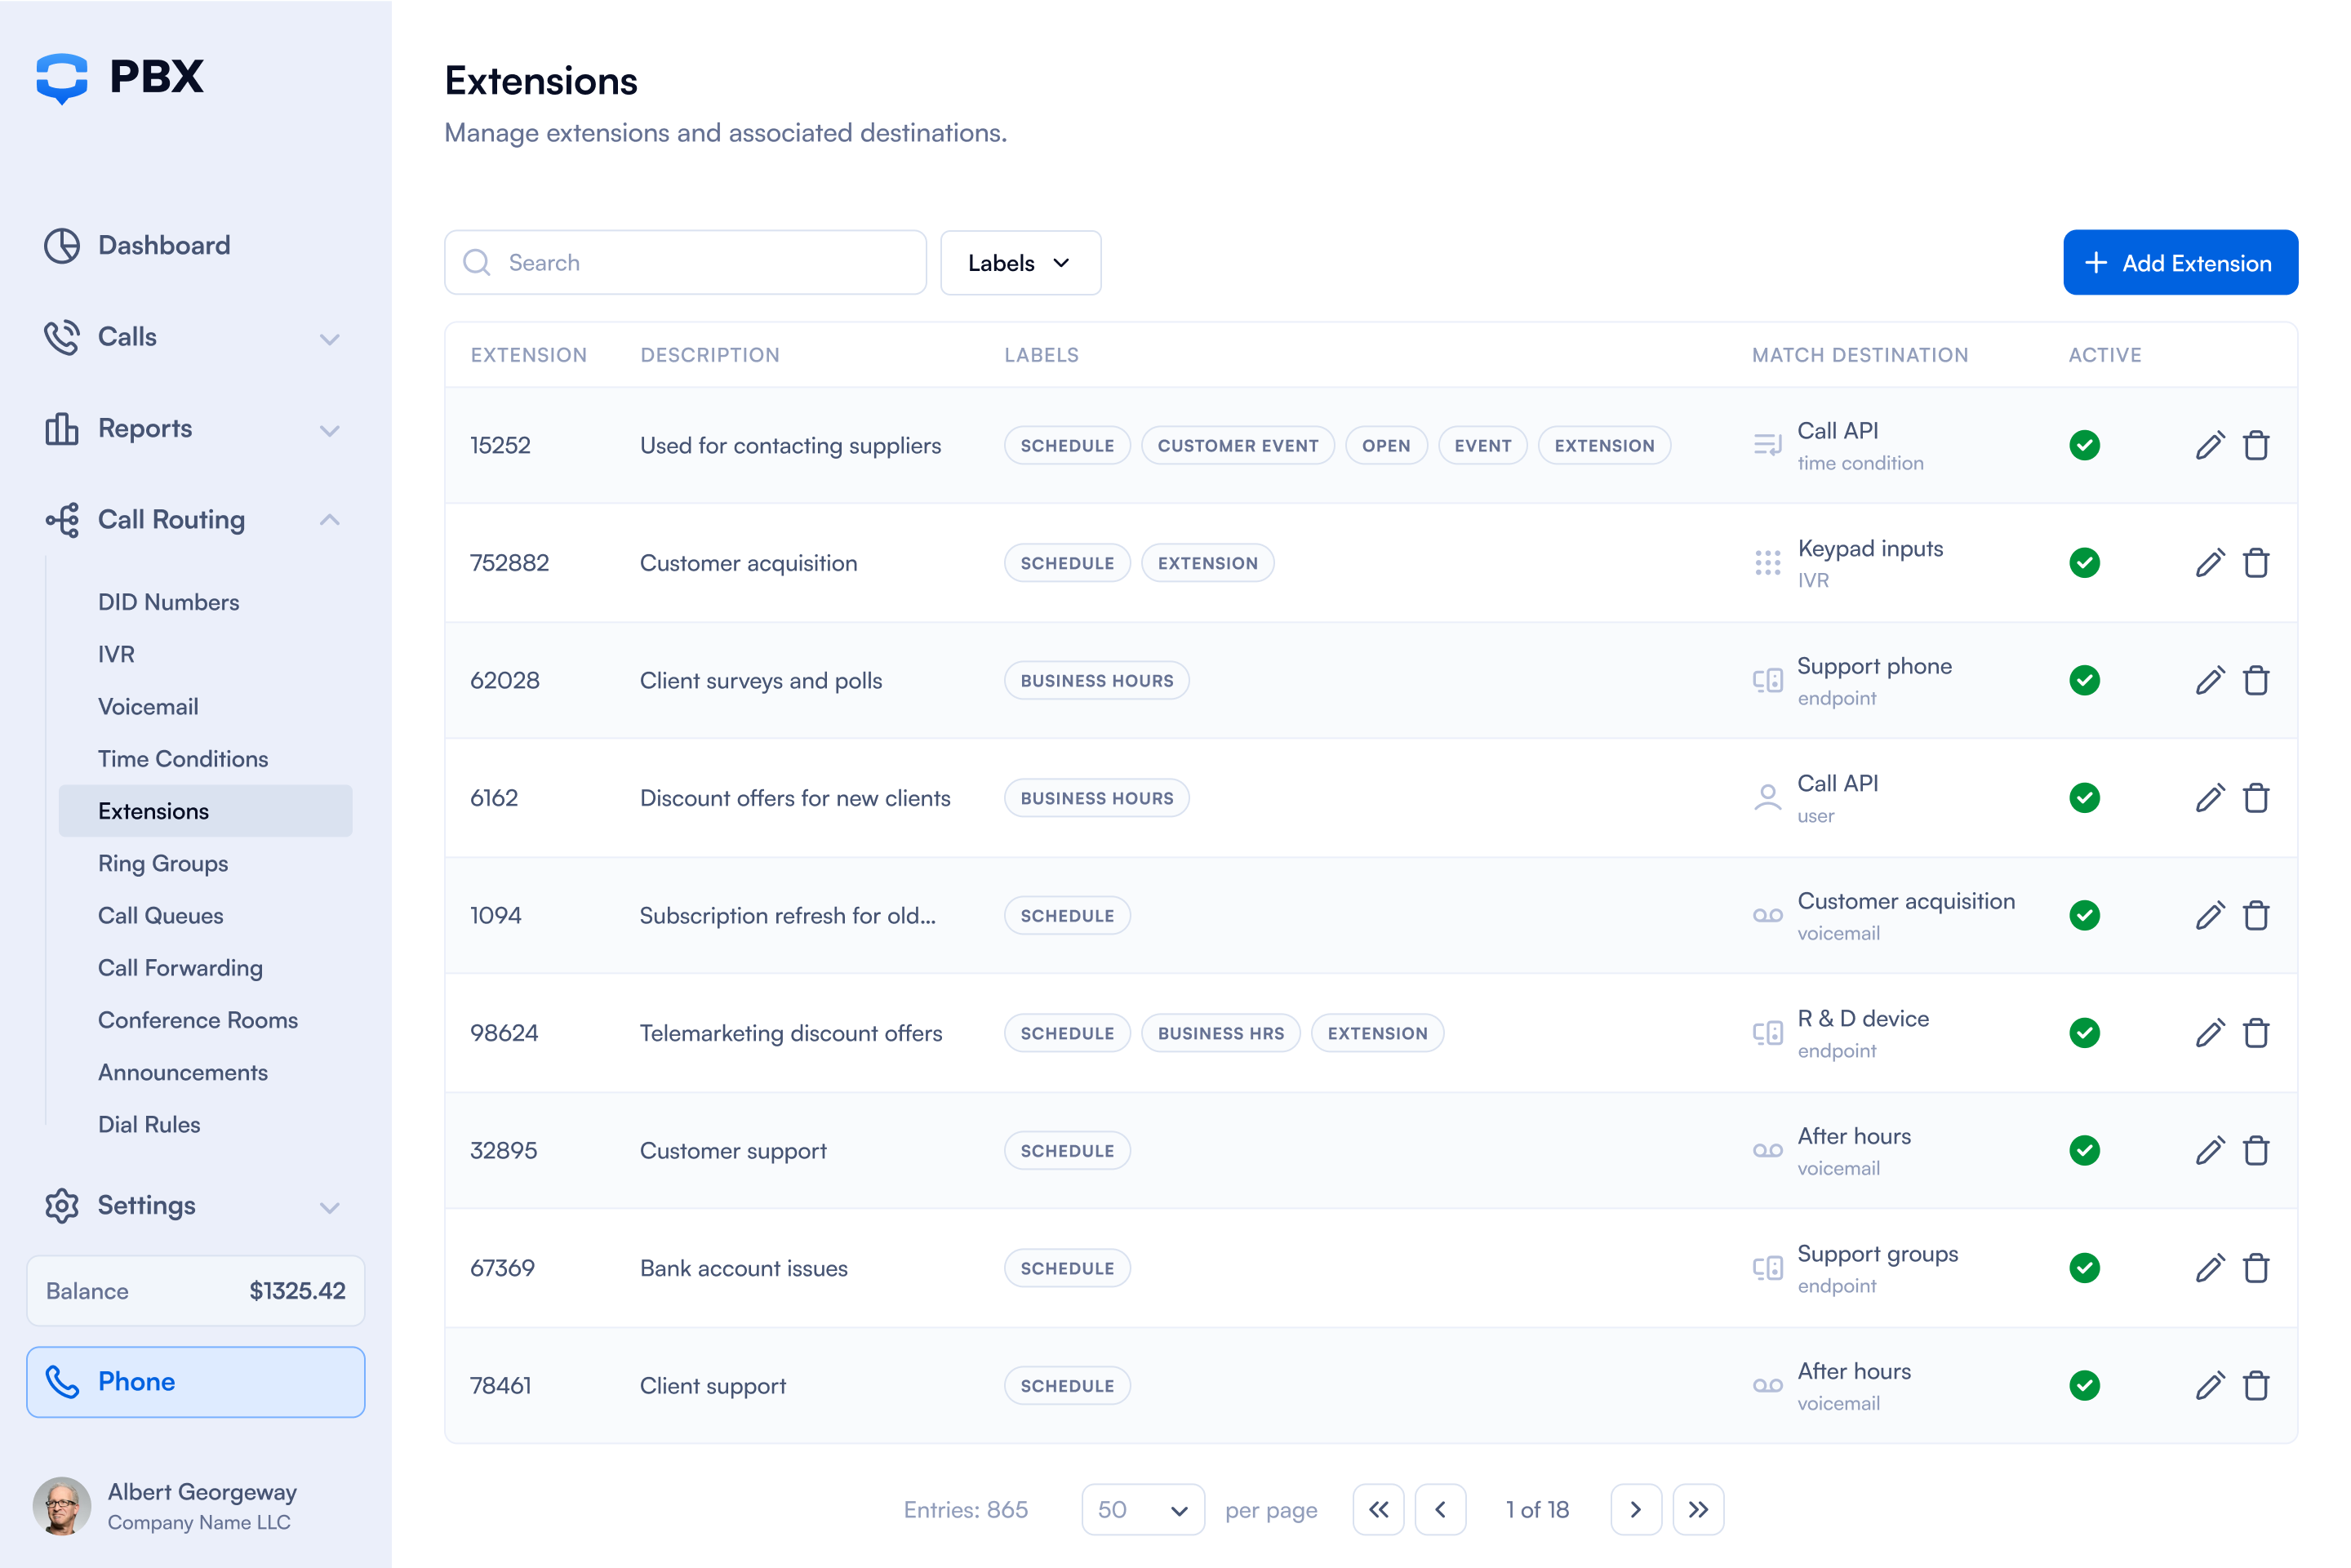Image resolution: width=2351 pixels, height=1568 pixels.
Task: Open Ring Groups in the sidebar
Action: coord(163,863)
